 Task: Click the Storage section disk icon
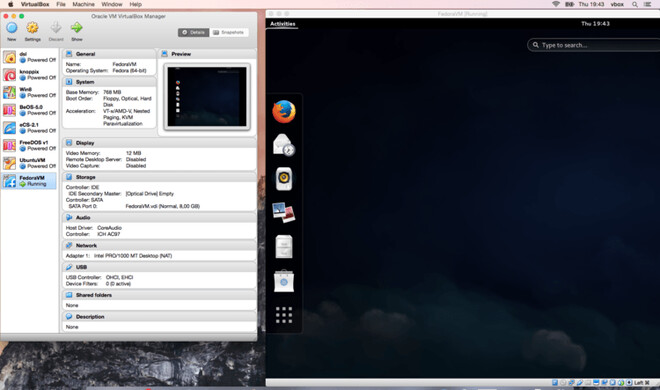pos(69,177)
